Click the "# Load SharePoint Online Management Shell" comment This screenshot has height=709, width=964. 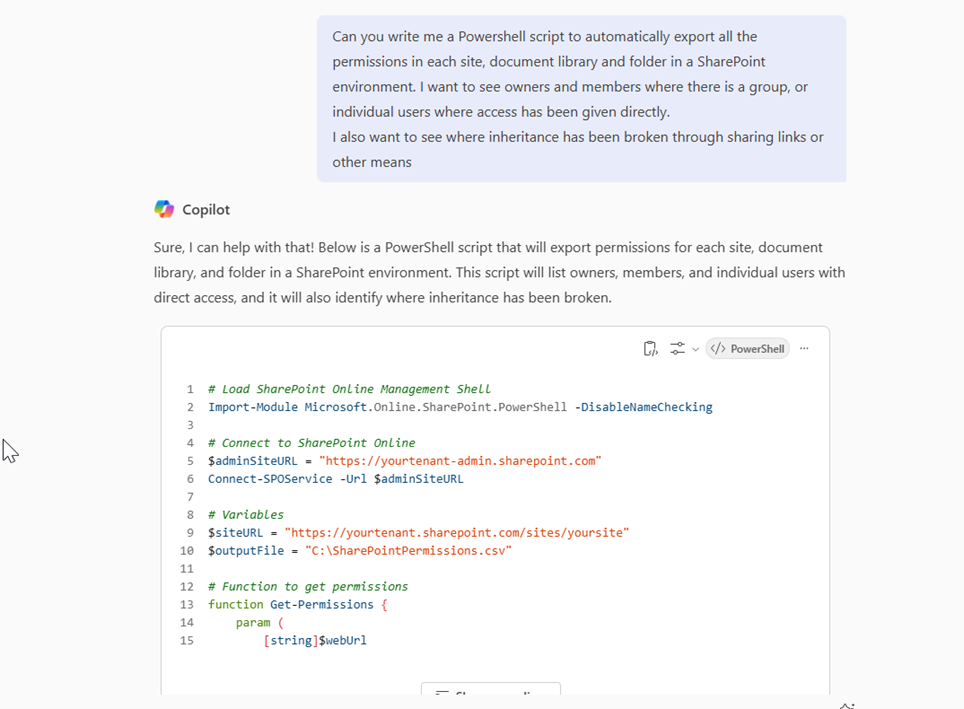pyautogui.click(x=349, y=389)
